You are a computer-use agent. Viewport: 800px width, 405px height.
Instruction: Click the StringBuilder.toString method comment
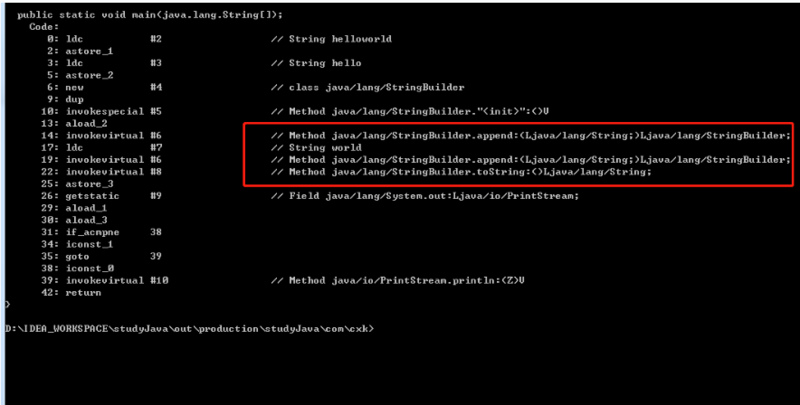460,171
